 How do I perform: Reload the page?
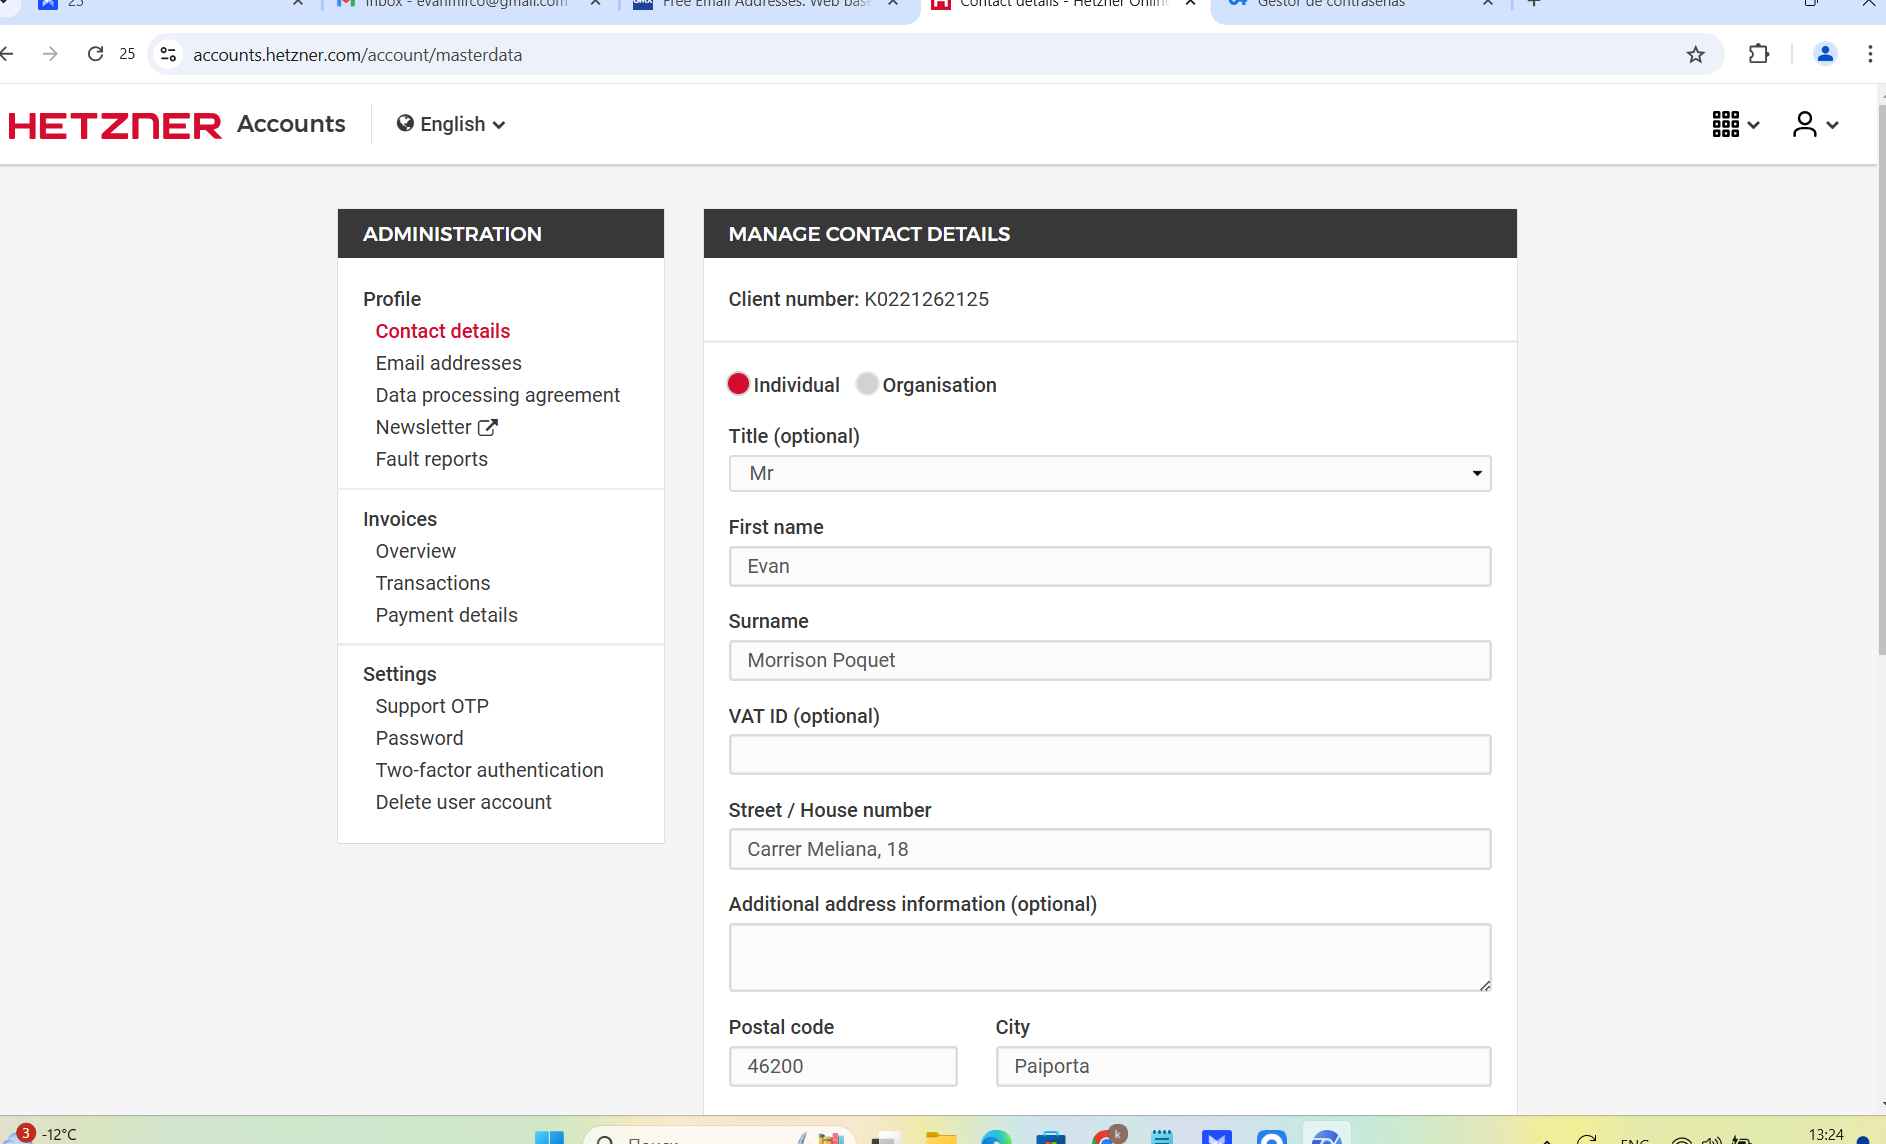(x=95, y=54)
